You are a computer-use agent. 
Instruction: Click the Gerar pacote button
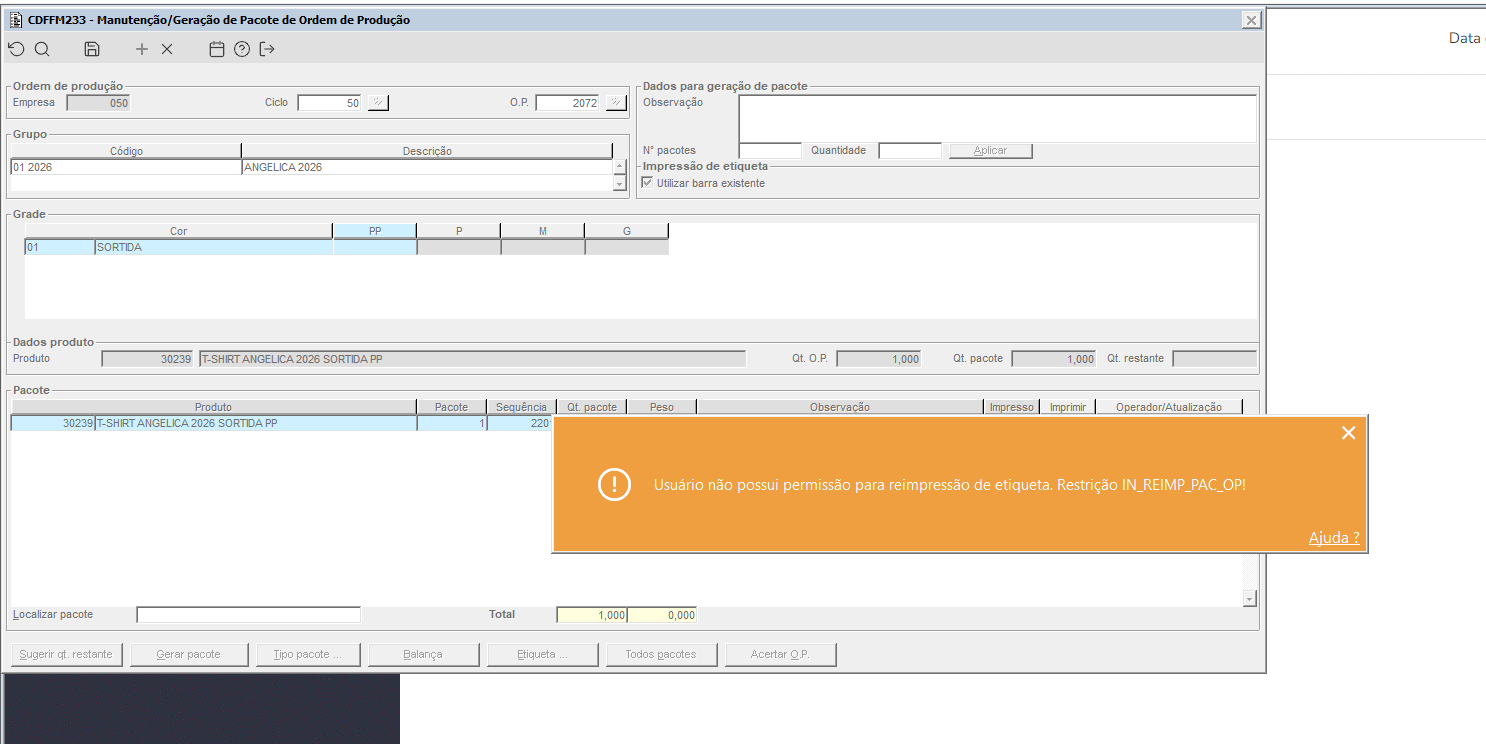[188, 654]
